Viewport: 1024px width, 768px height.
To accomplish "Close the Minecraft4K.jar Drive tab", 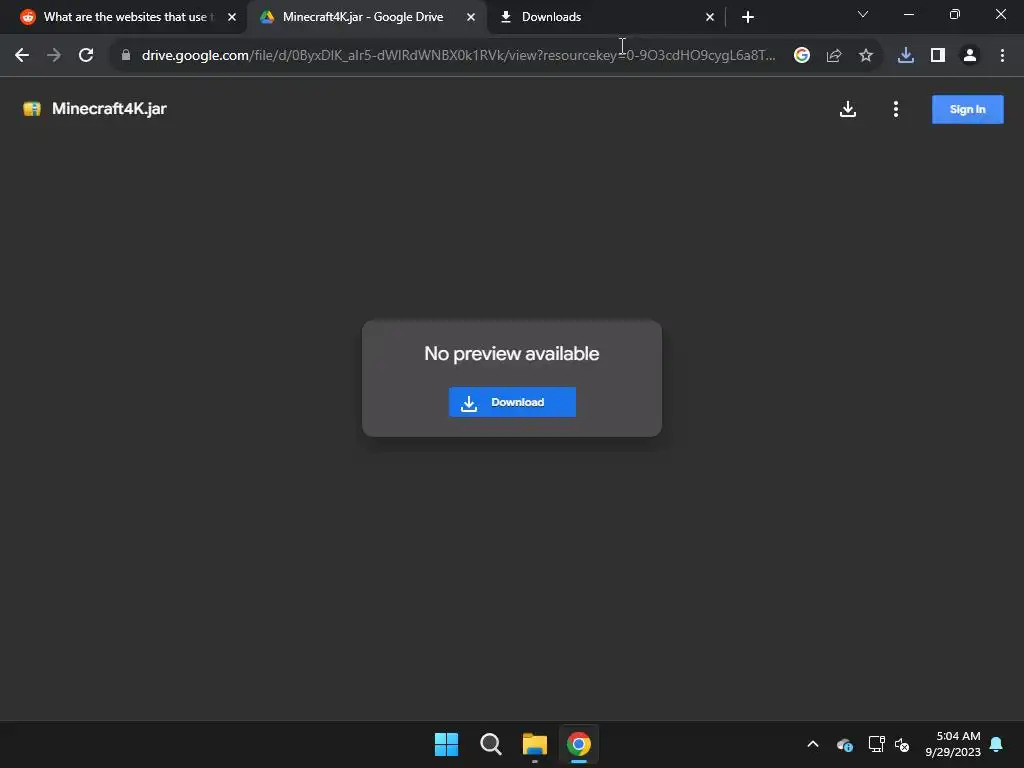I will click(471, 17).
